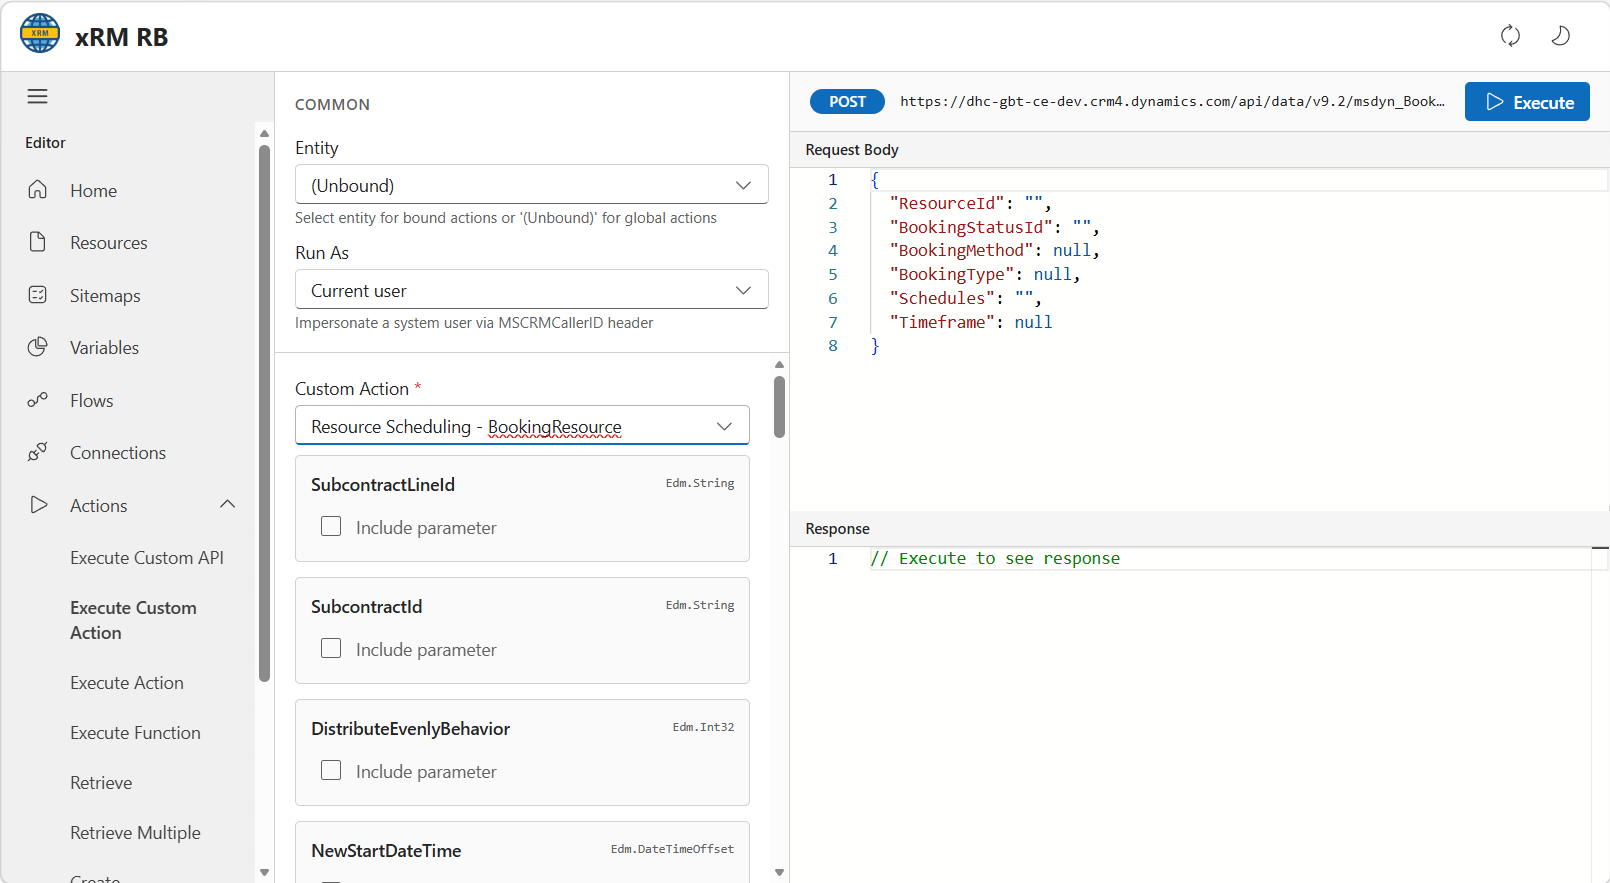
Task: Click the Sitemaps icon
Action: pos(38,295)
